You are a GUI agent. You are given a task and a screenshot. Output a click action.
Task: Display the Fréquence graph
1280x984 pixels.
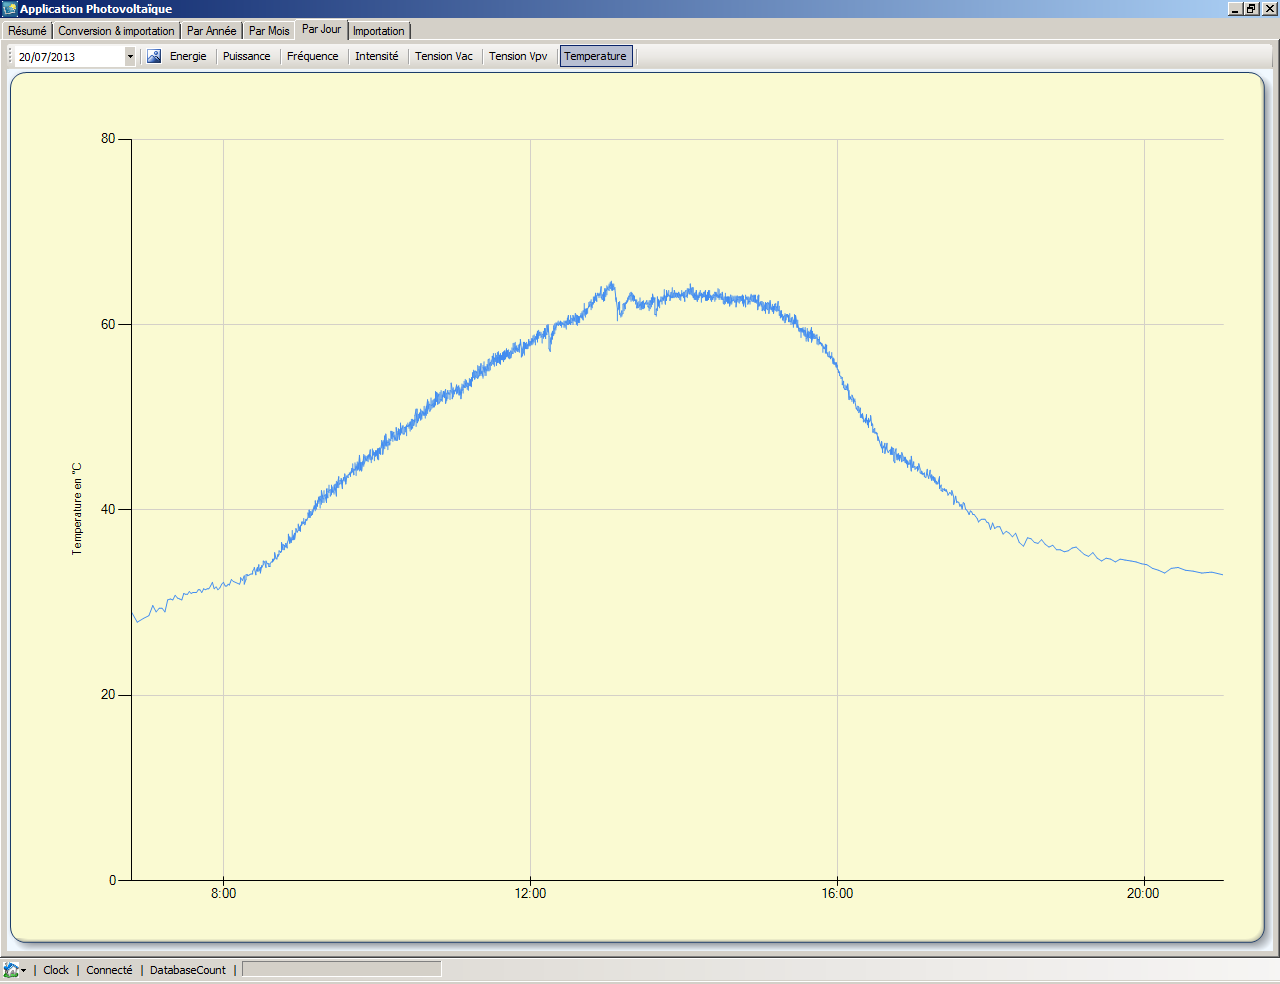(312, 56)
